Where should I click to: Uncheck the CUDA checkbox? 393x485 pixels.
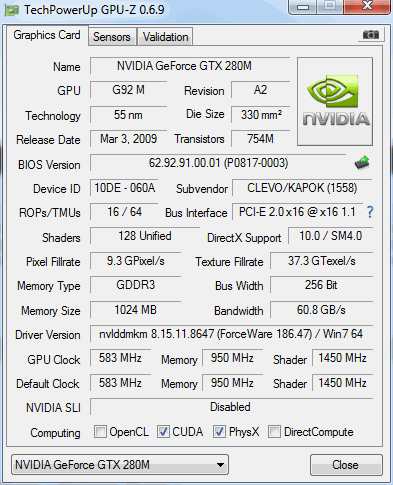[x=163, y=432]
